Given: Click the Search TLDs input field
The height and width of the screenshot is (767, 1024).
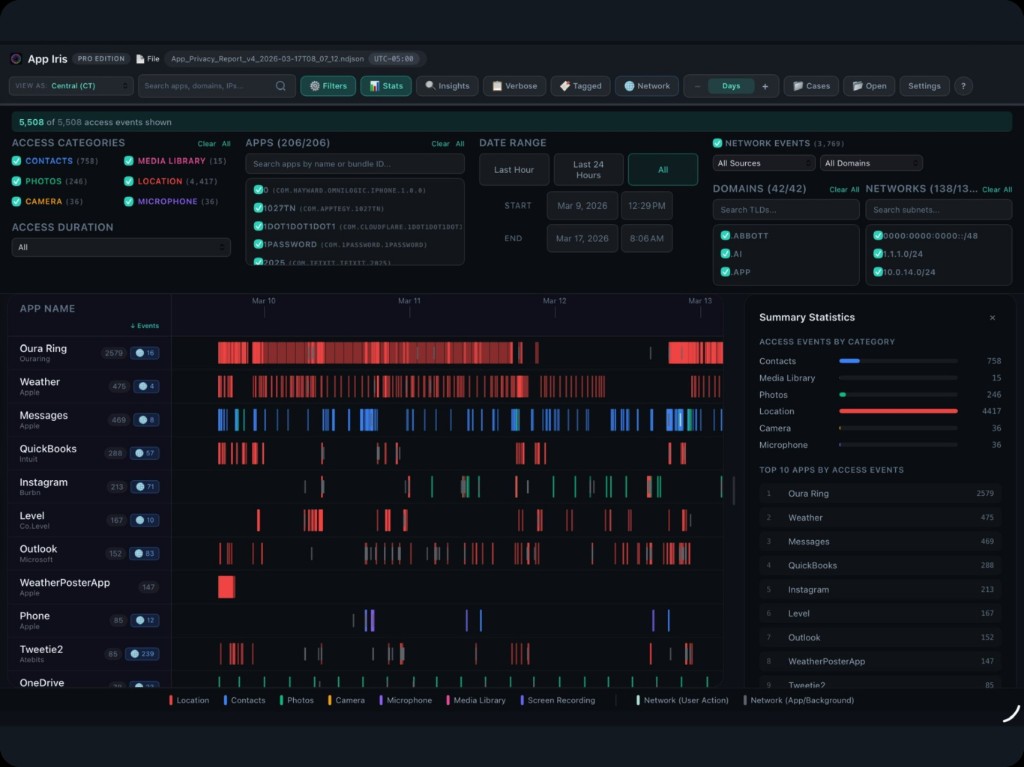Looking at the screenshot, I should [786, 210].
